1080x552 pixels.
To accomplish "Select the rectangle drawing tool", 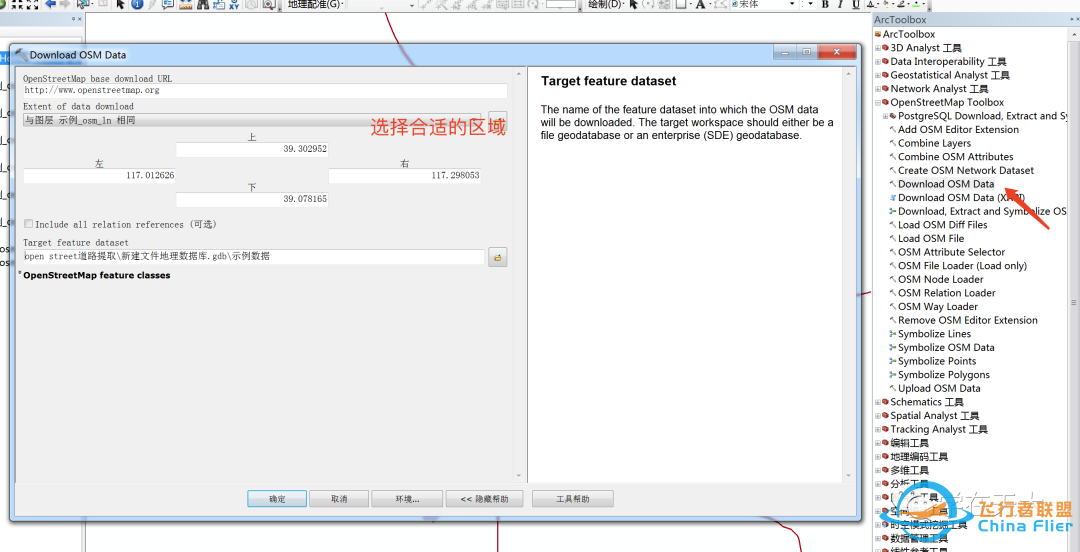I will point(680,5).
